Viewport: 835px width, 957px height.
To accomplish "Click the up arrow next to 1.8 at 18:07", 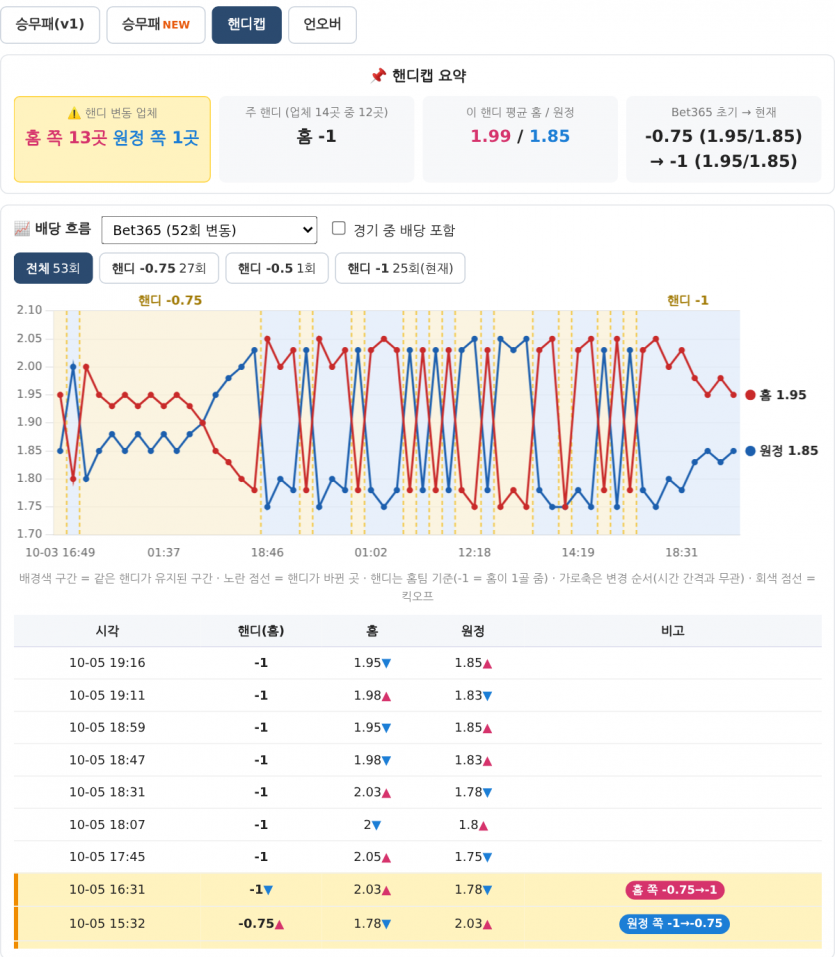I will click(x=483, y=825).
